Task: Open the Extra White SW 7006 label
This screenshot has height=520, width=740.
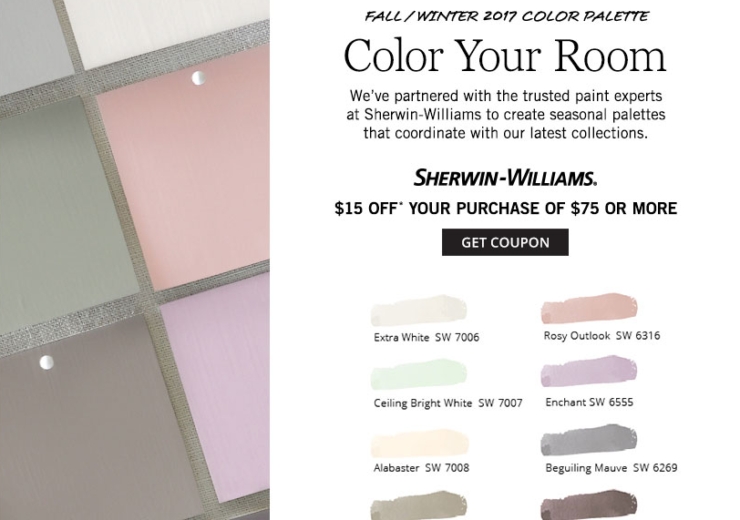Action: pos(426,337)
